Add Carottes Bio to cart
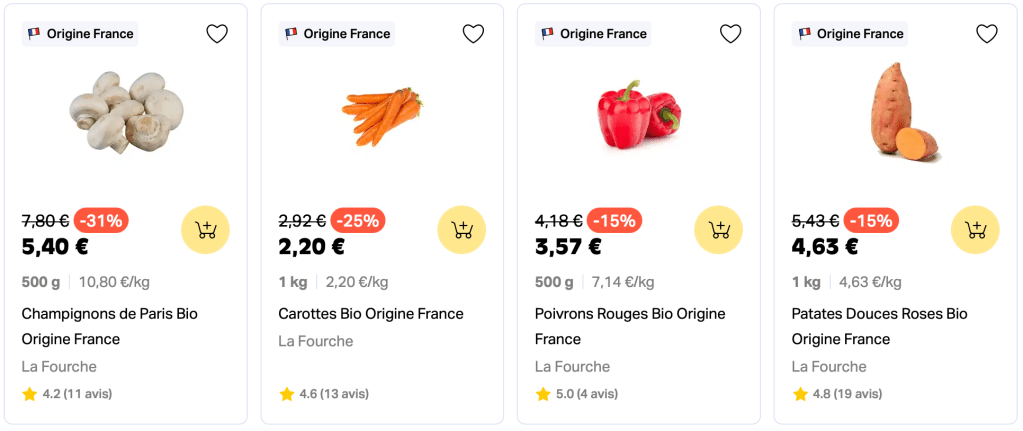The height and width of the screenshot is (431, 1023). (x=462, y=230)
